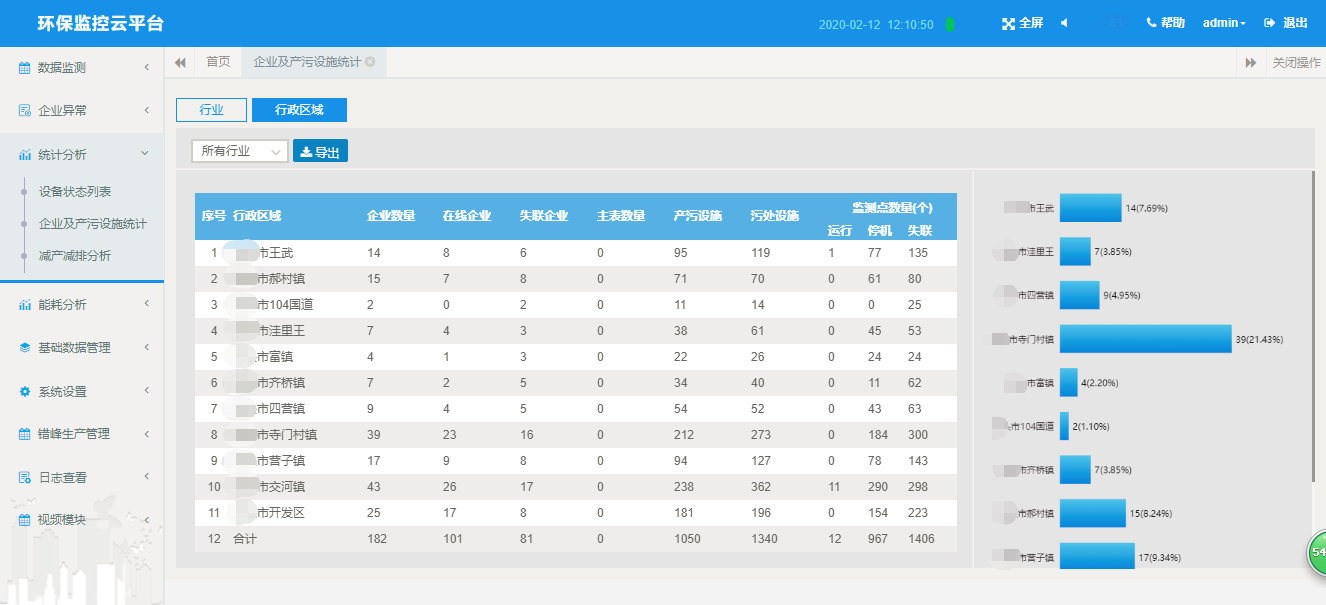Click the chart panel vertical scrollbar
This screenshot has width=1326, height=605.
[x=1314, y=340]
